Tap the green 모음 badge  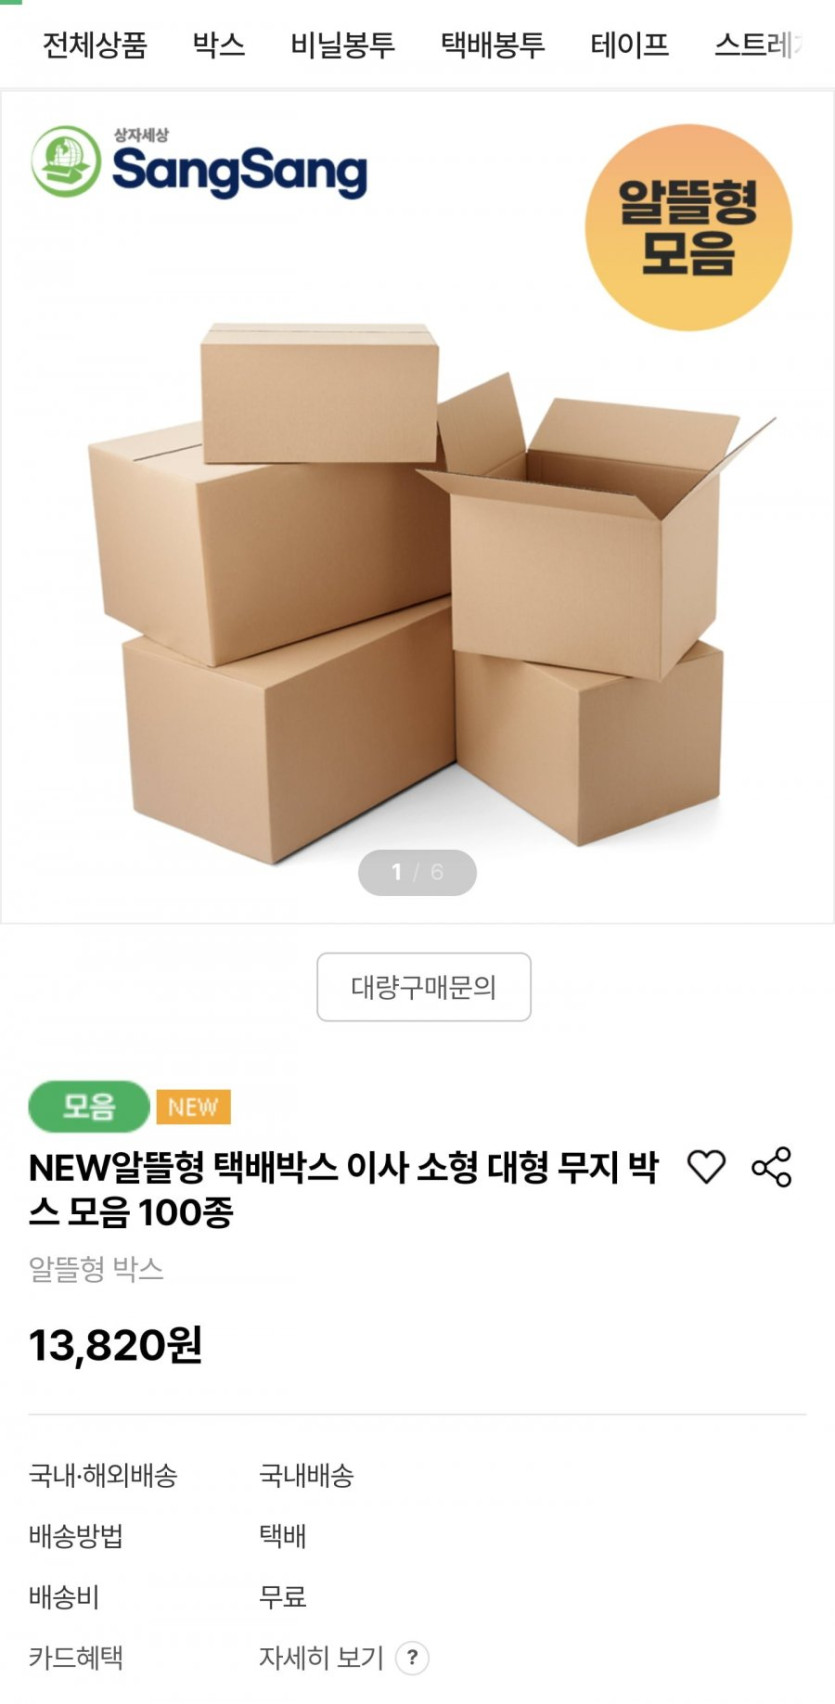(x=89, y=1107)
